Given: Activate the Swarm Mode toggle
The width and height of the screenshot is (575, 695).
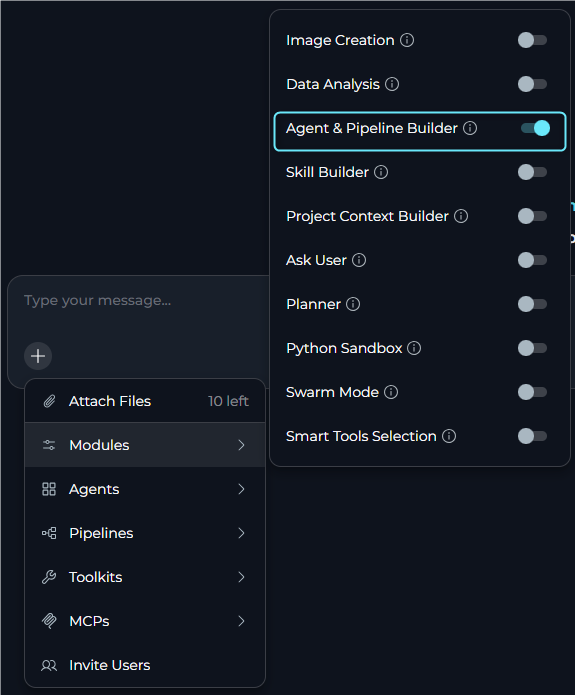Looking at the screenshot, I should pos(532,392).
